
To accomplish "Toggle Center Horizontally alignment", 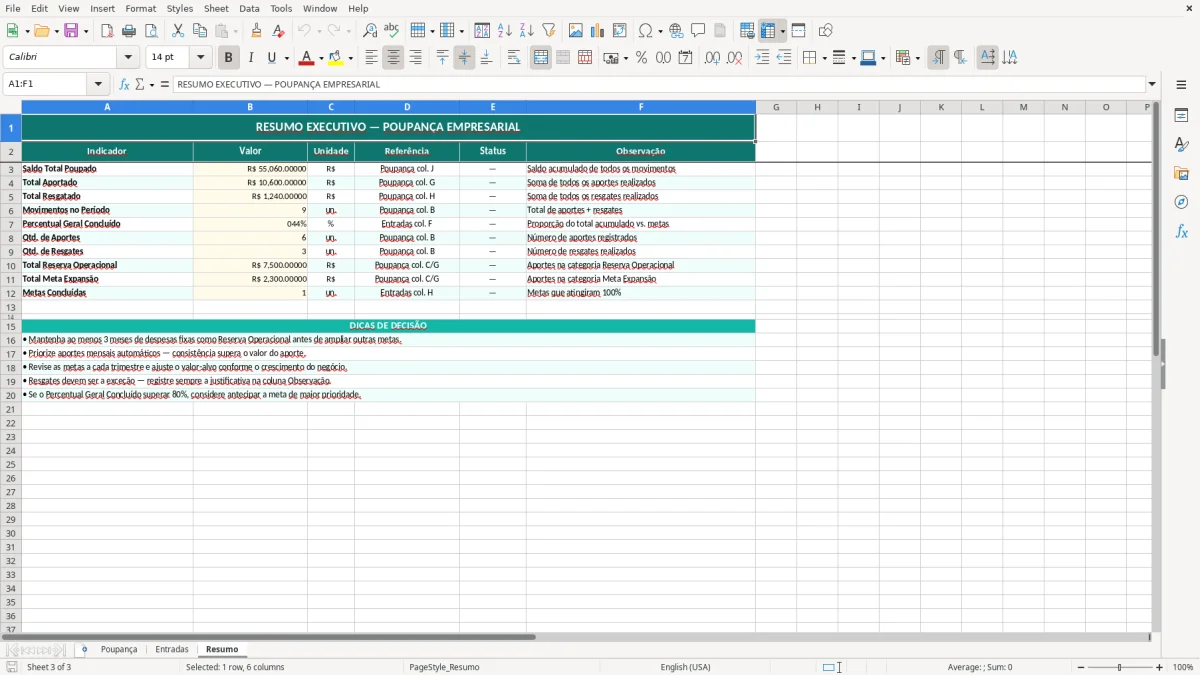I will coord(394,58).
